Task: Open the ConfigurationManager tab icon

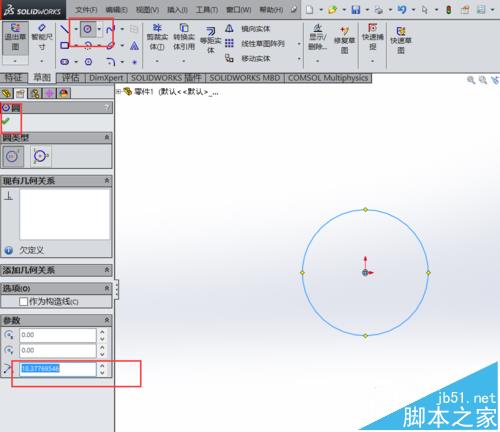Action: tap(35, 93)
